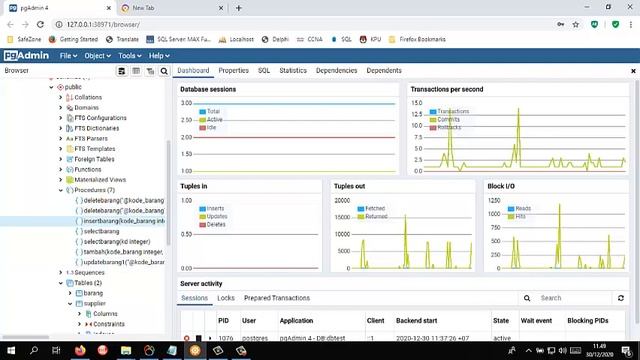
Task: Expand the Columns node under supplier
Action: pyautogui.click(x=79, y=314)
